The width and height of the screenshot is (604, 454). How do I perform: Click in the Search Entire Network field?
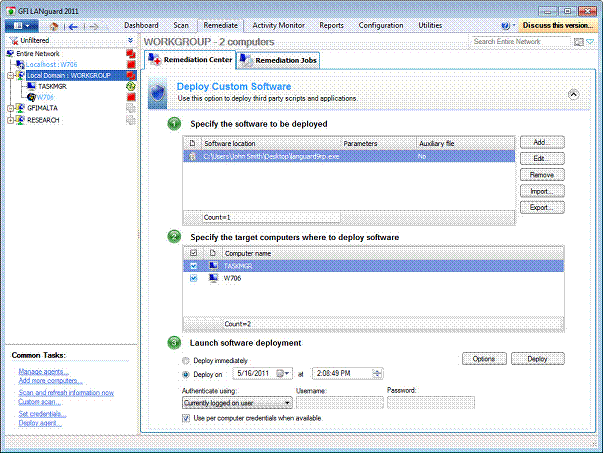[520, 42]
